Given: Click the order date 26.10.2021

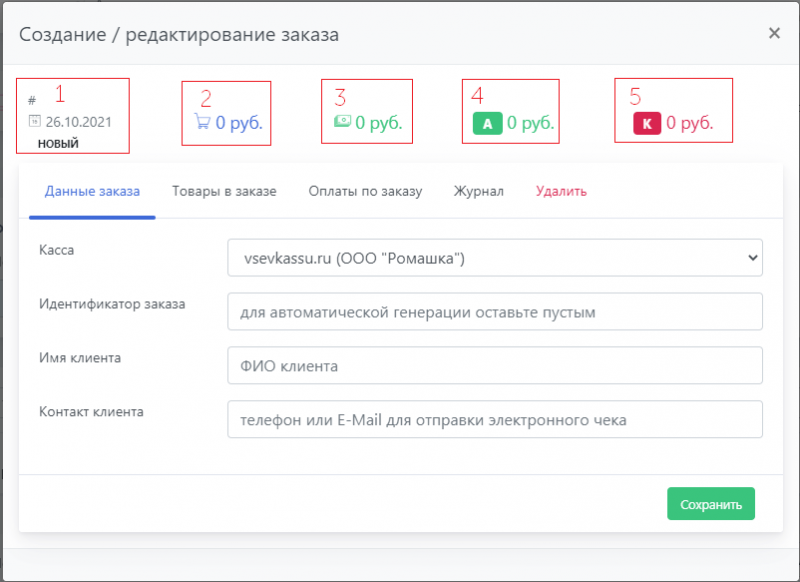Looking at the screenshot, I should pyautogui.click(x=78, y=122).
